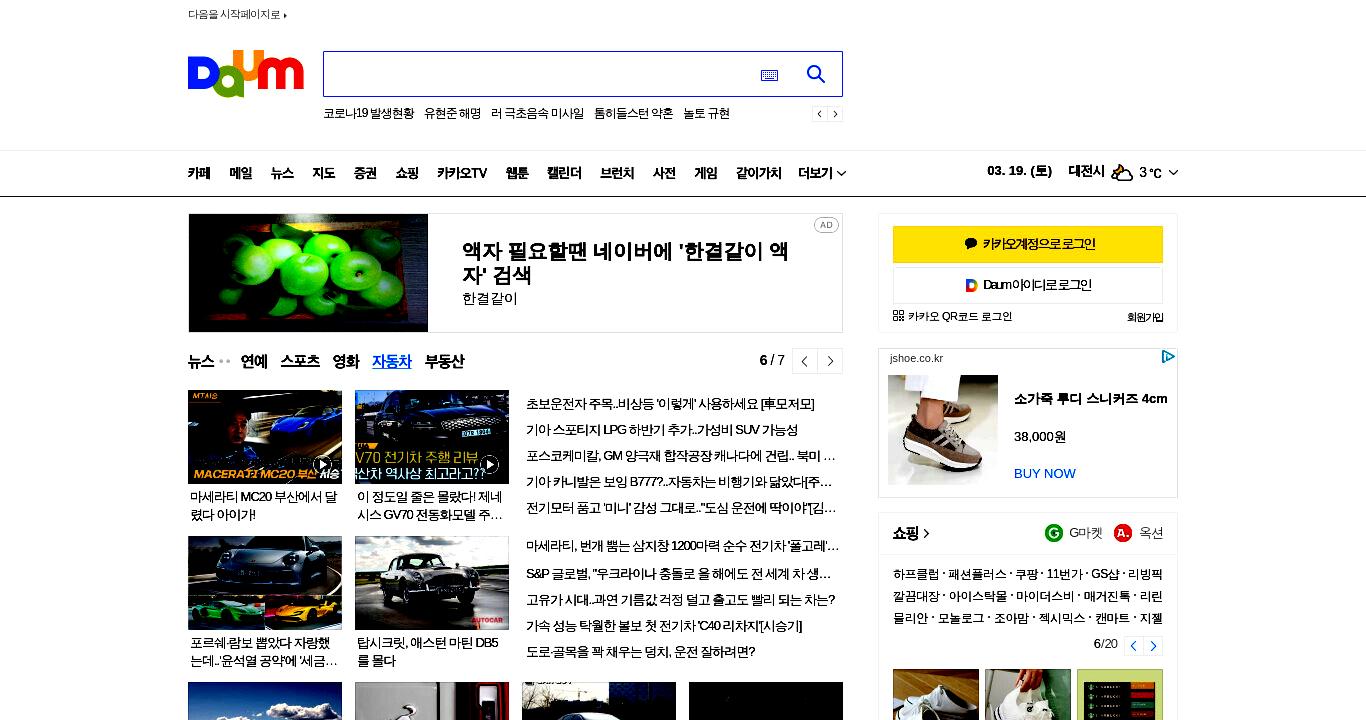Click trending keyword 놀토 규현
Viewport: 1366px width, 720px height.
click(x=706, y=114)
